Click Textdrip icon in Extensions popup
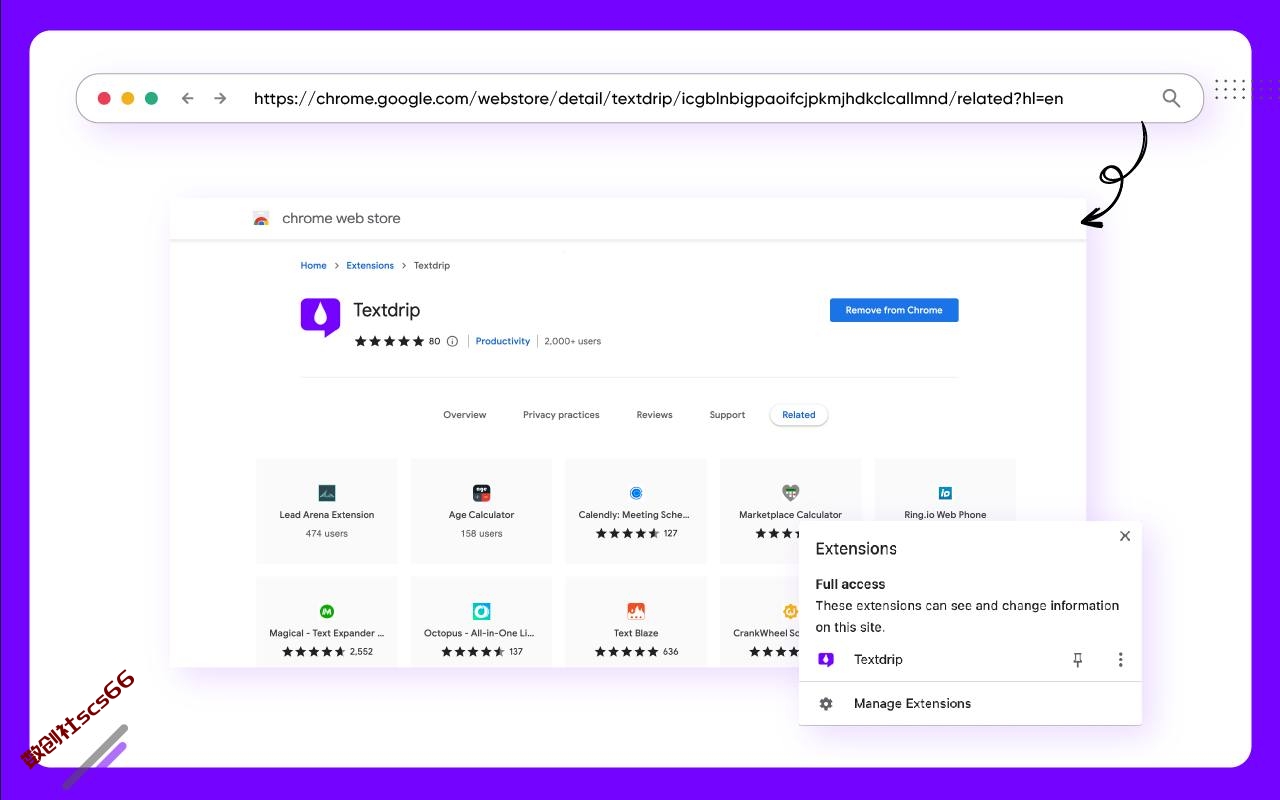 [x=826, y=660]
